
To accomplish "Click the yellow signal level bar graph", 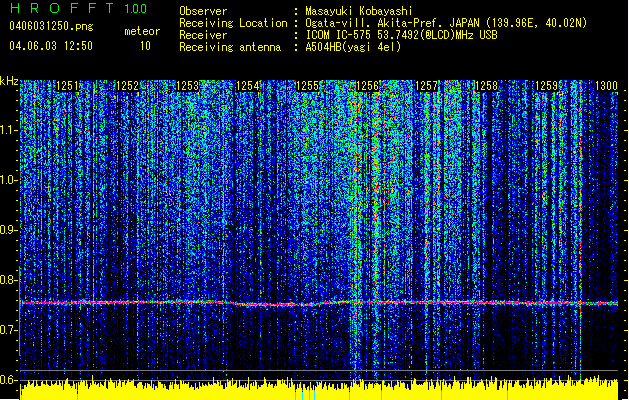I will (x=319, y=389).
